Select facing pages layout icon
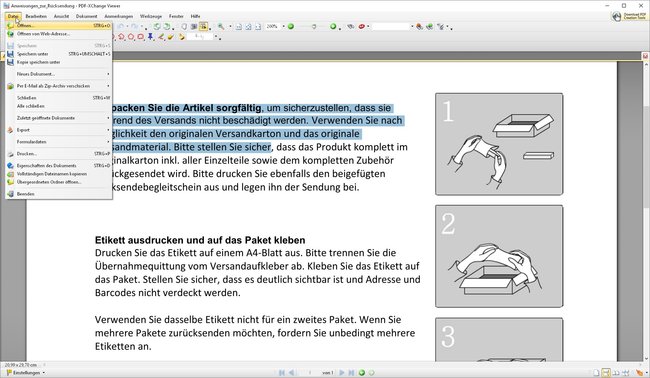This screenshot has height=378, width=650. pos(616,373)
